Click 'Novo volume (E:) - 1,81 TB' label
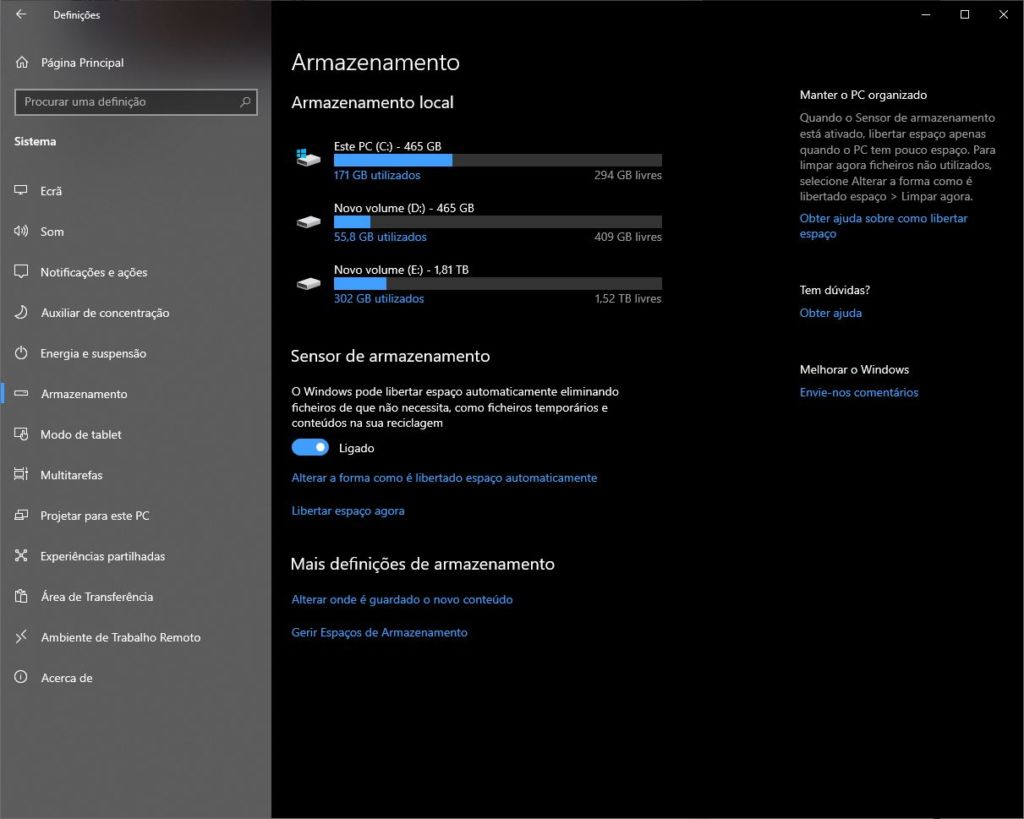The height and width of the screenshot is (819, 1024). 401,270
